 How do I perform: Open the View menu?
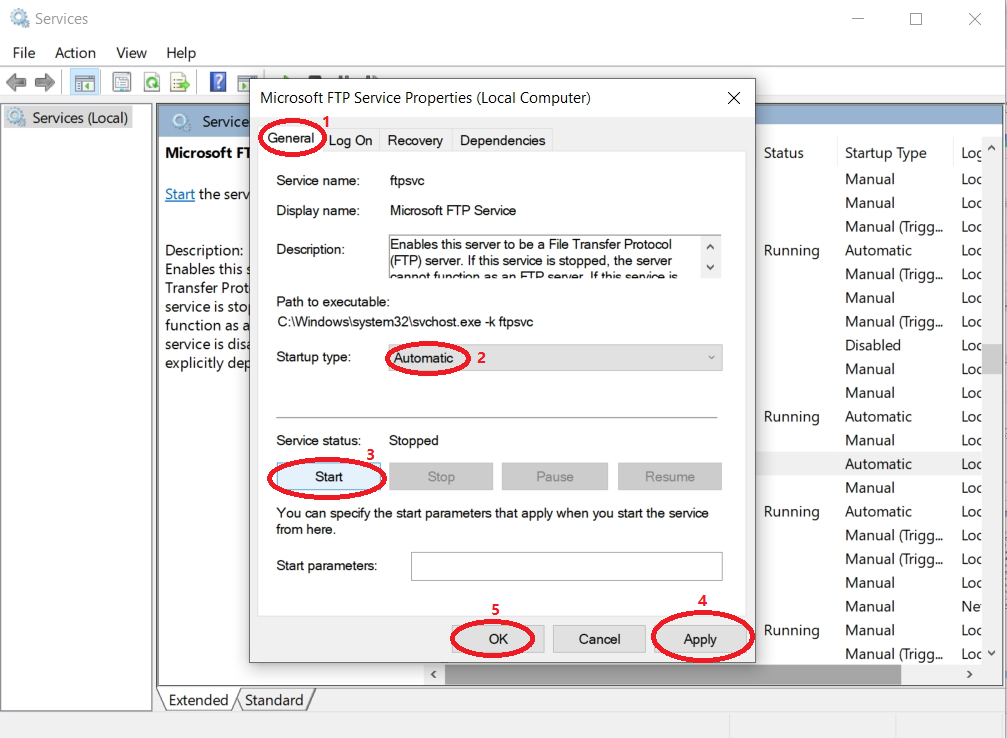(x=131, y=53)
